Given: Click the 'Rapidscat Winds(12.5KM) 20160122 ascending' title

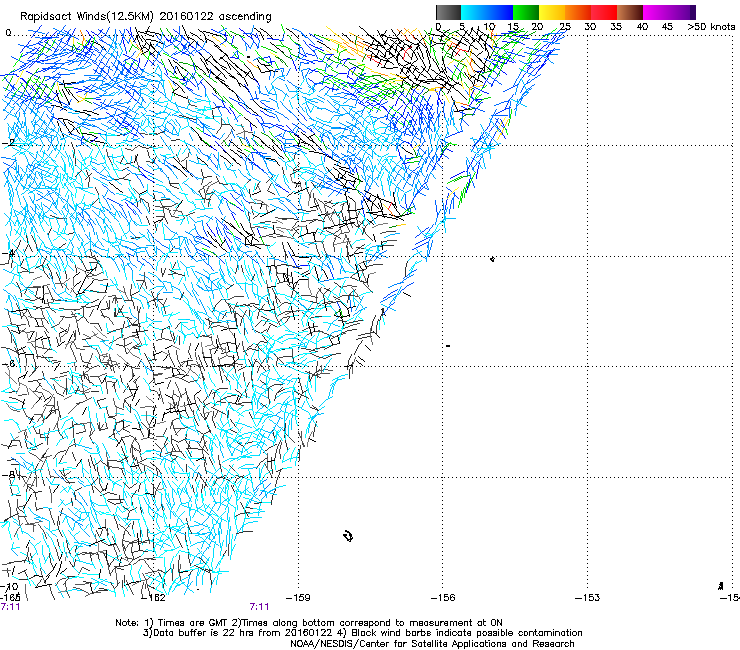Looking at the screenshot, I should click(x=146, y=17).
